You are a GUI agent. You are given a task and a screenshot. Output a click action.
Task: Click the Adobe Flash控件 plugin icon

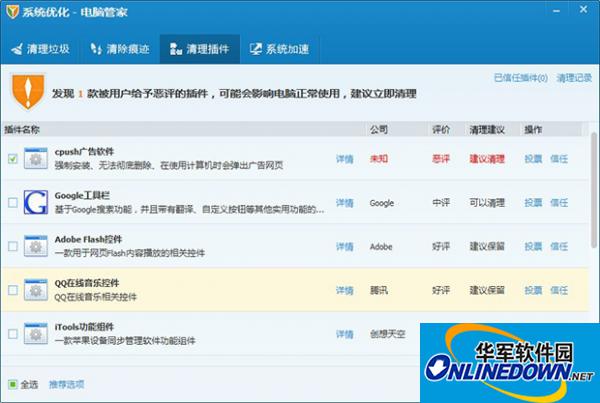point(36,246)
